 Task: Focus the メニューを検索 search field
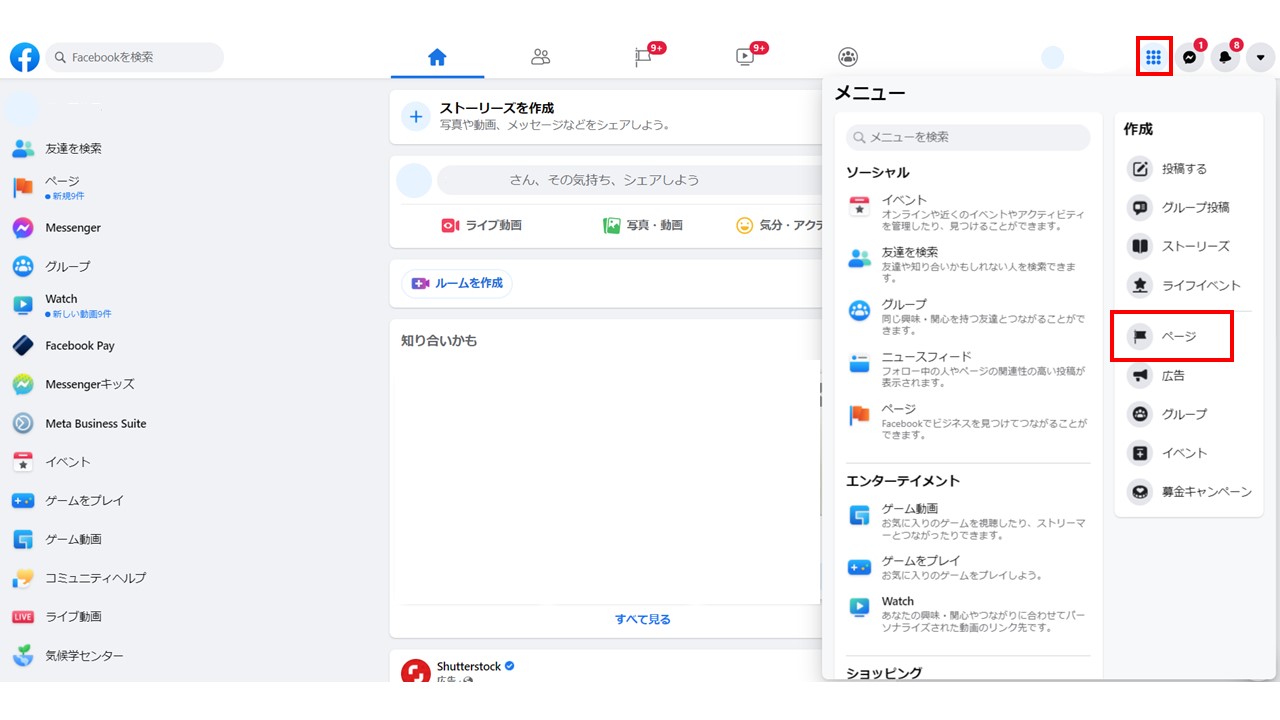(x=968, y=137)
